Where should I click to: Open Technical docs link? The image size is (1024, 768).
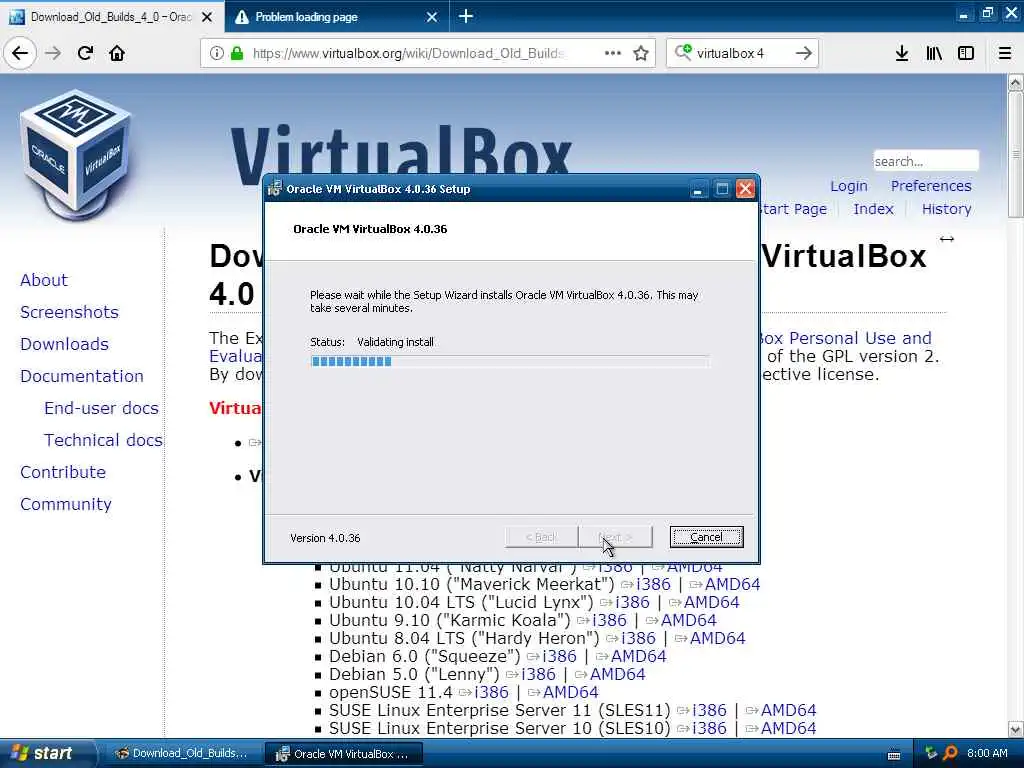tap(103, 440)
